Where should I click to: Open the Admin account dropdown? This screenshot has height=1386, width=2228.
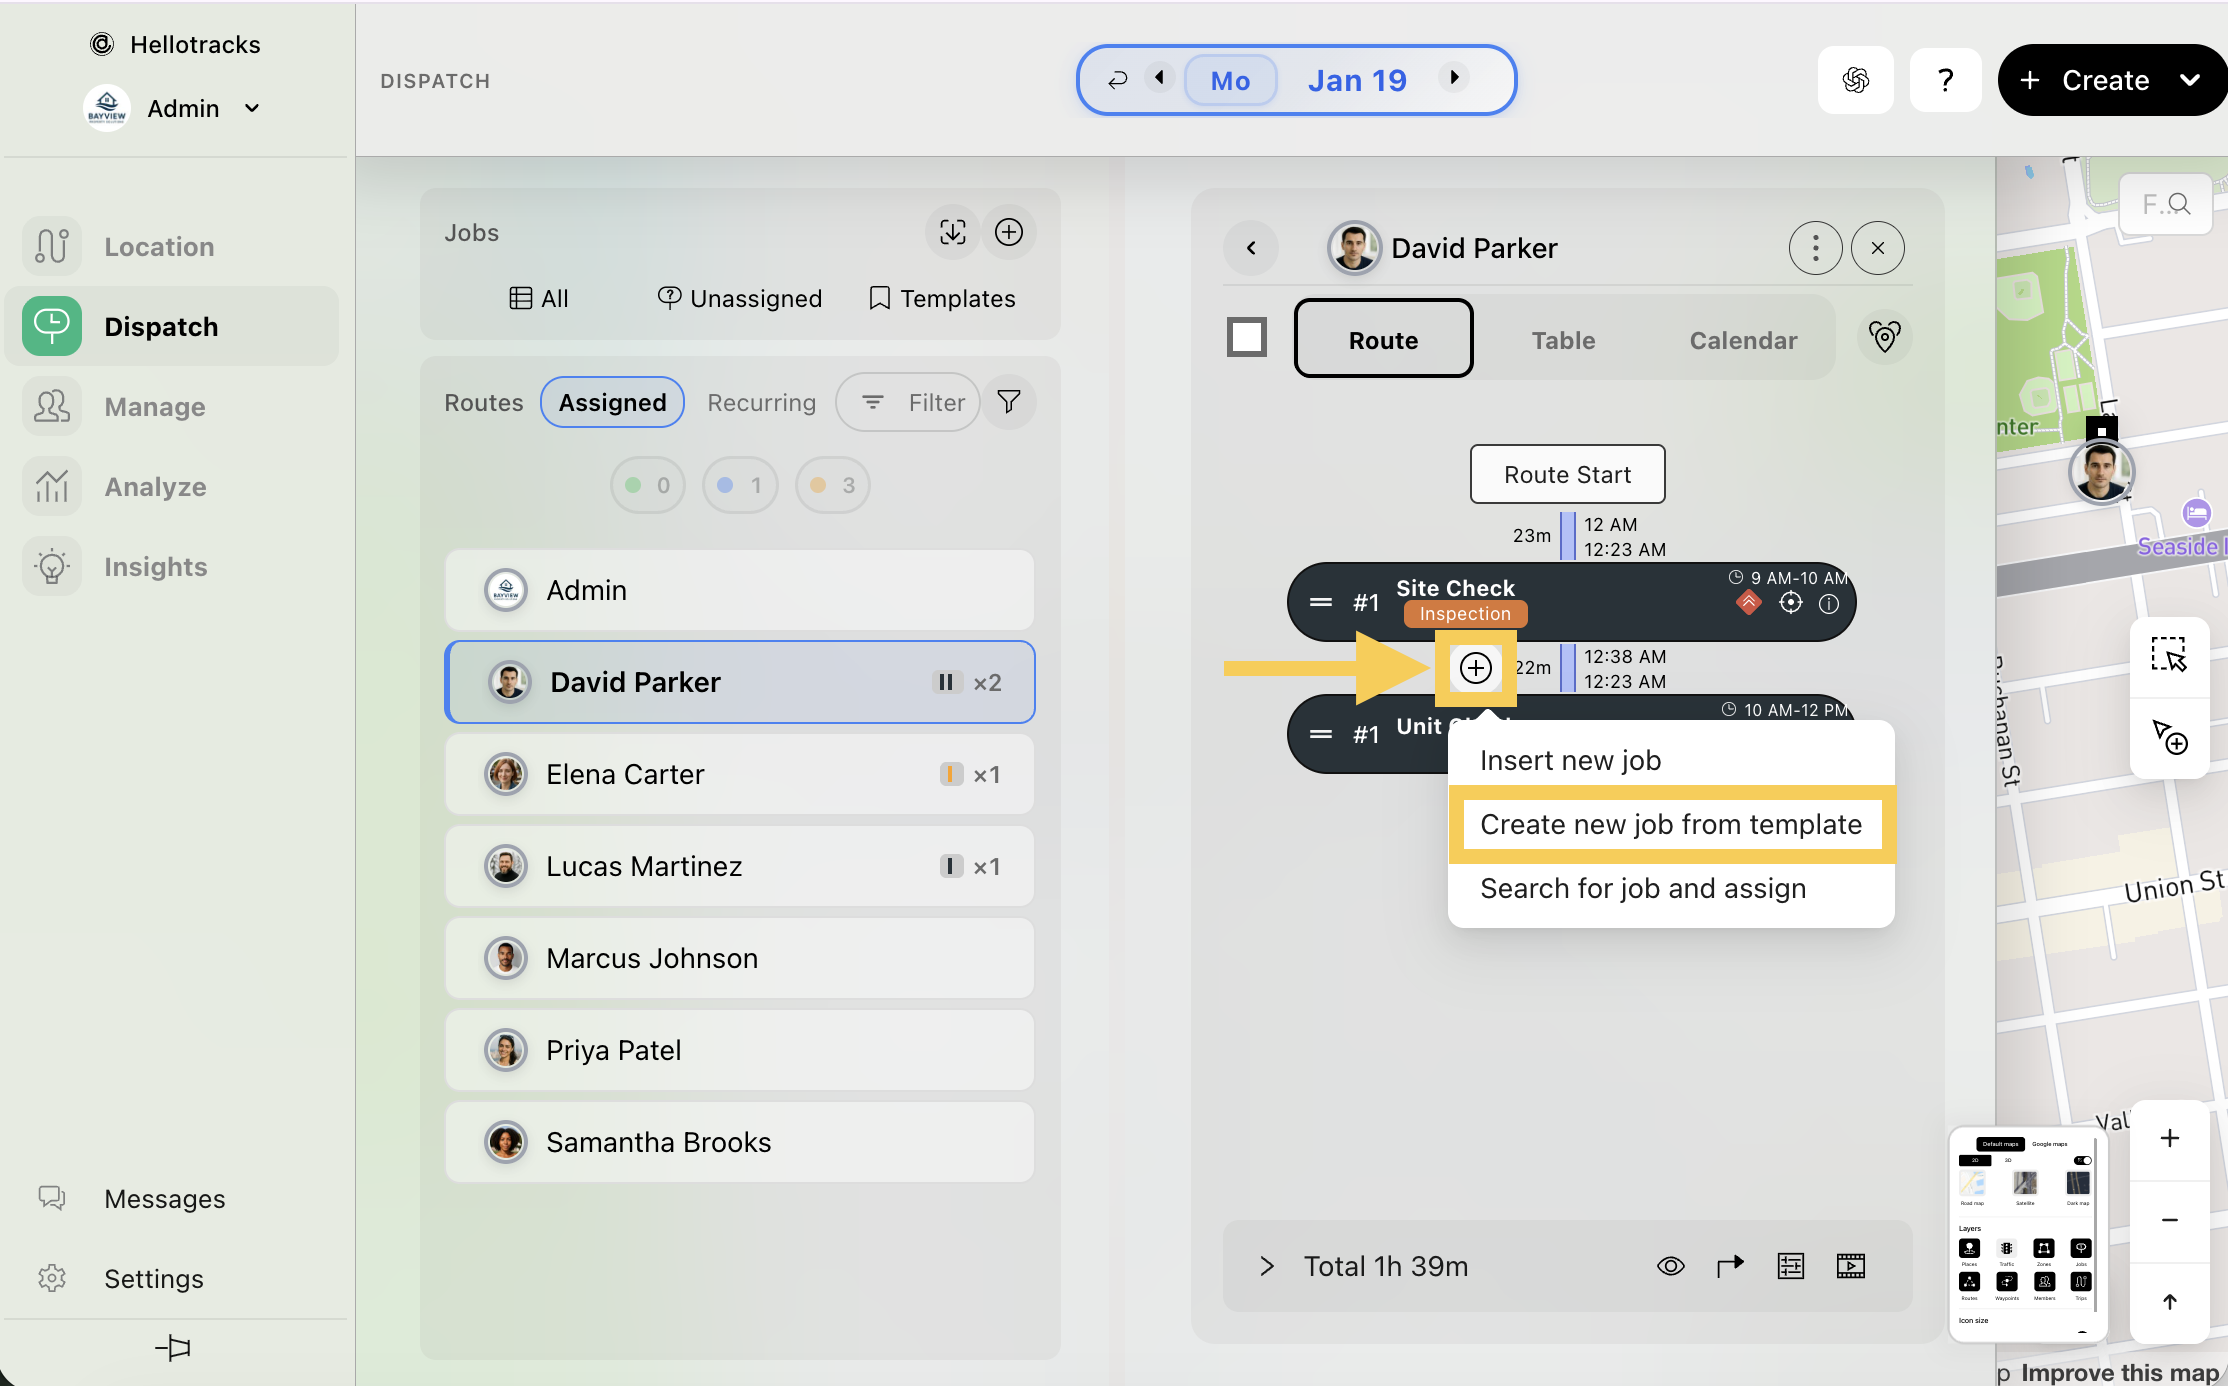tap(253, 108)
